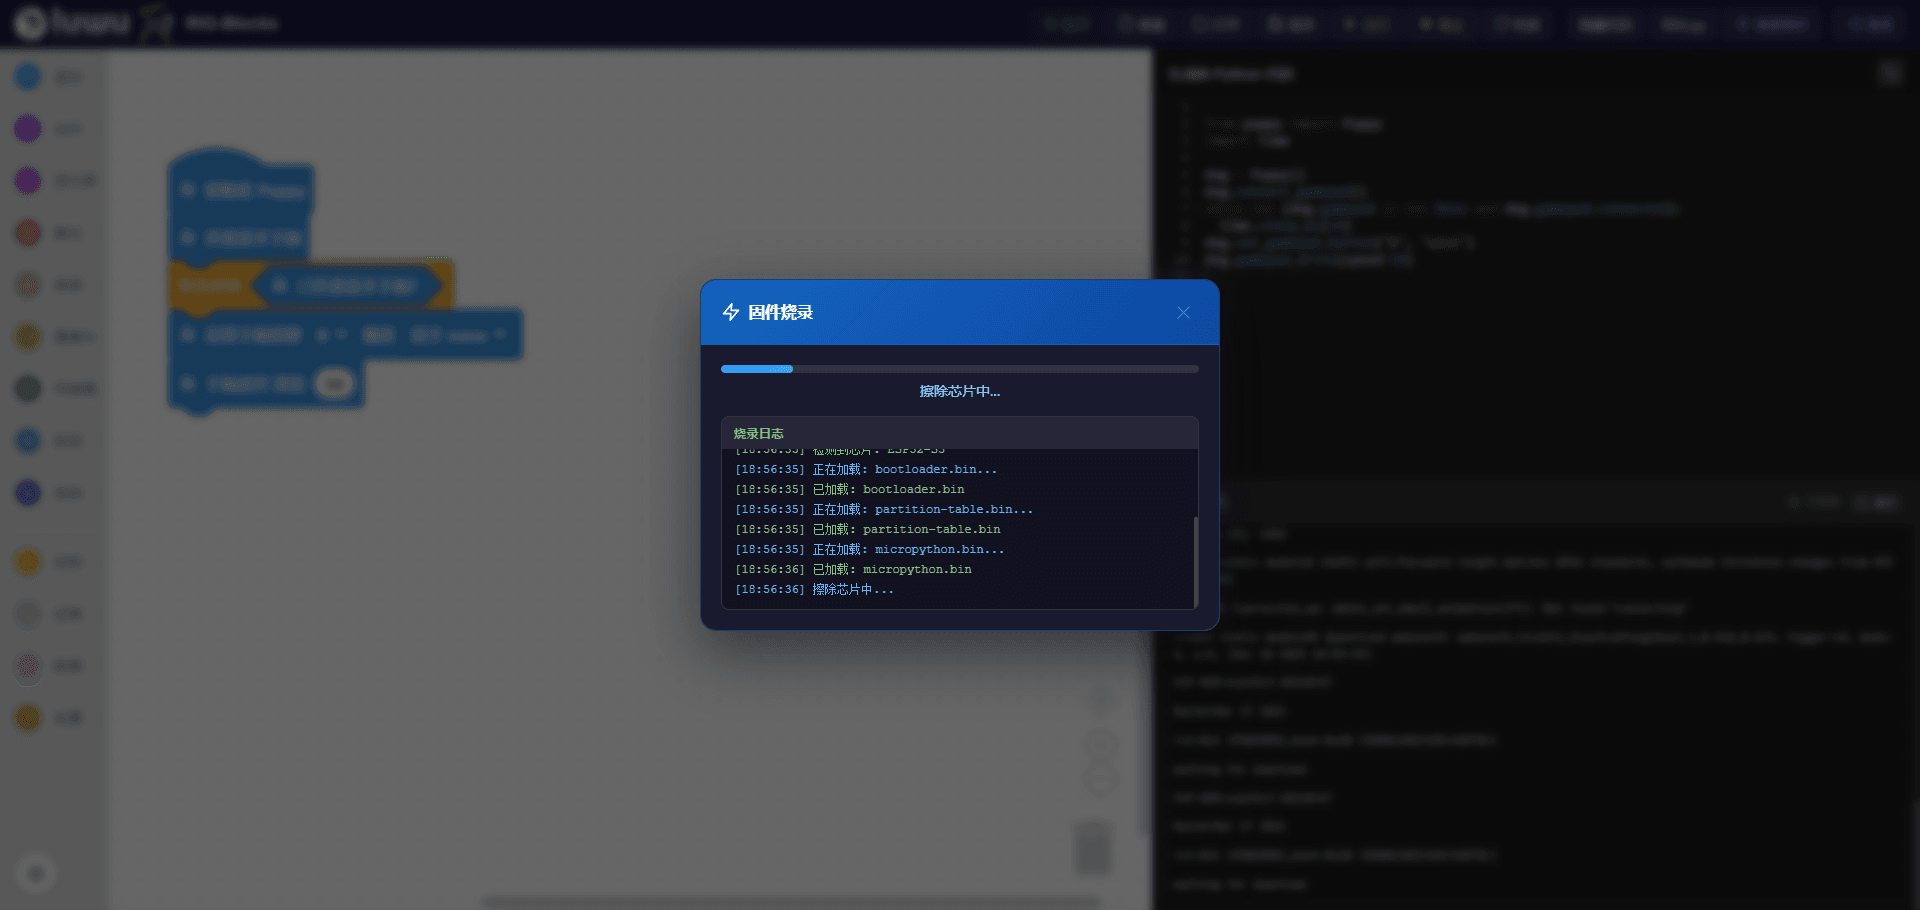Image resolution: width=1920 pixels, height=910 pixels.
Task: Click the funsnu logo in the header
Action: pyautogui.click(x=72, y=22)
